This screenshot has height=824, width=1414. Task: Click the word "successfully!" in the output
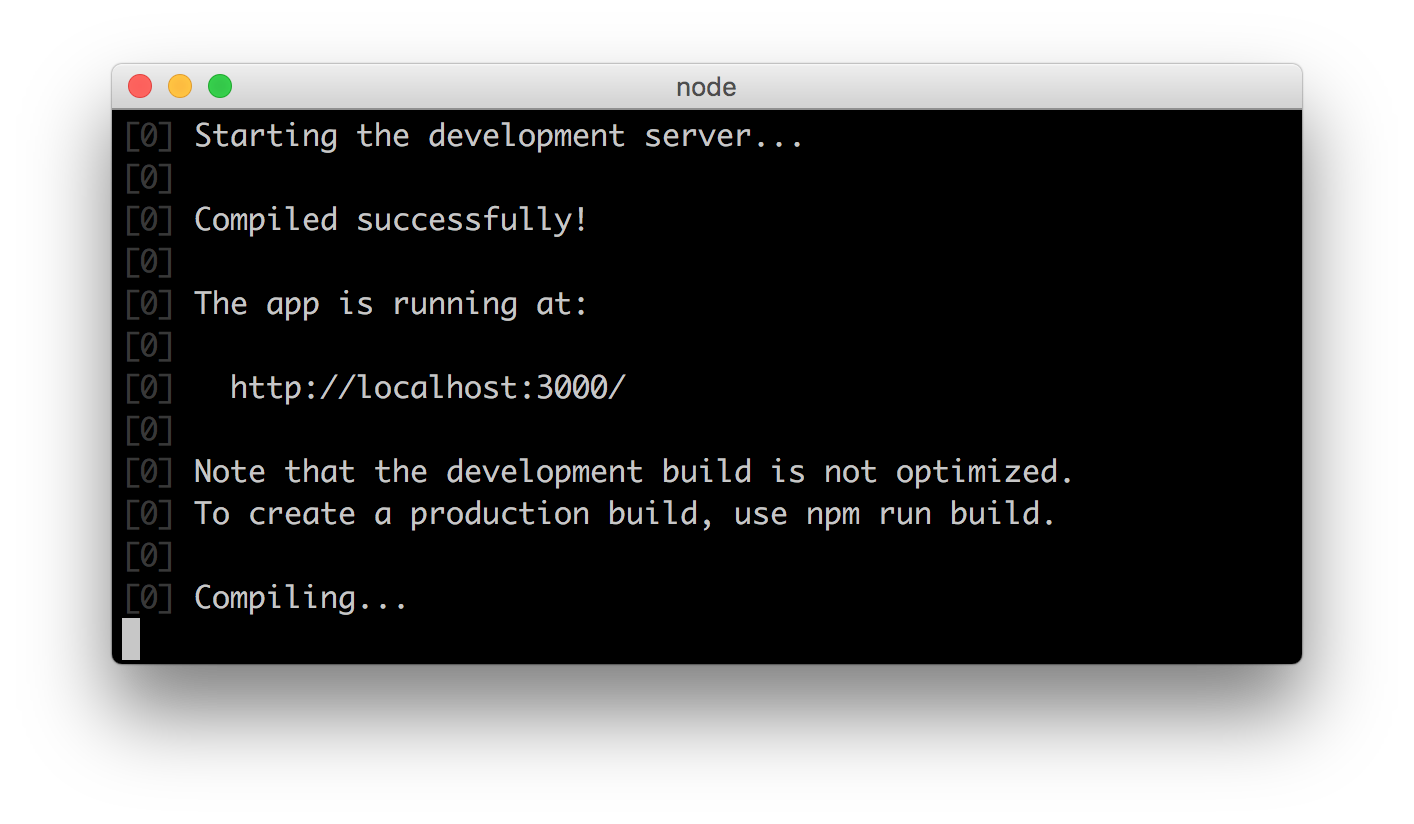(x=472, y=220)
